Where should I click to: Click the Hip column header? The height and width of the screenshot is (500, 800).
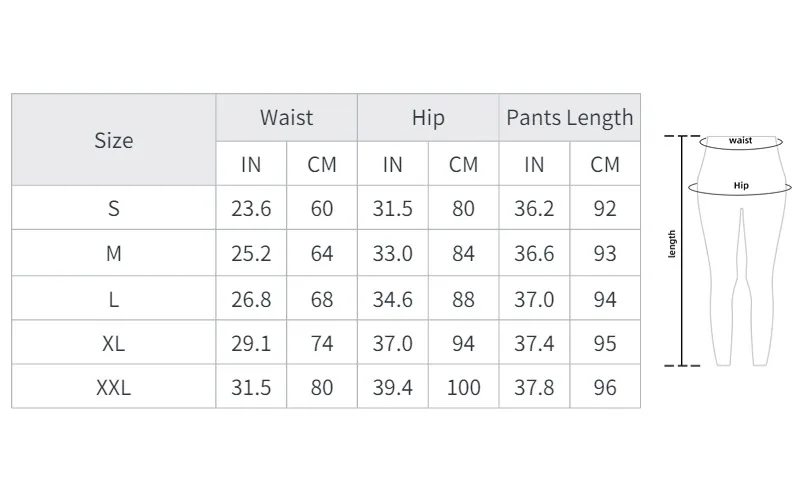click(x=428, y=117)
